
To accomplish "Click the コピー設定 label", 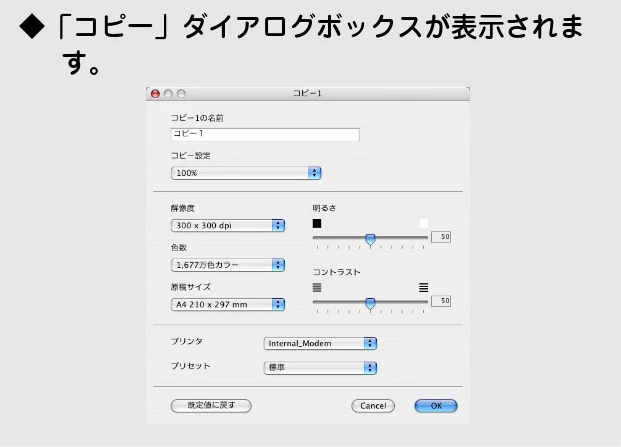I will (190, 156).
